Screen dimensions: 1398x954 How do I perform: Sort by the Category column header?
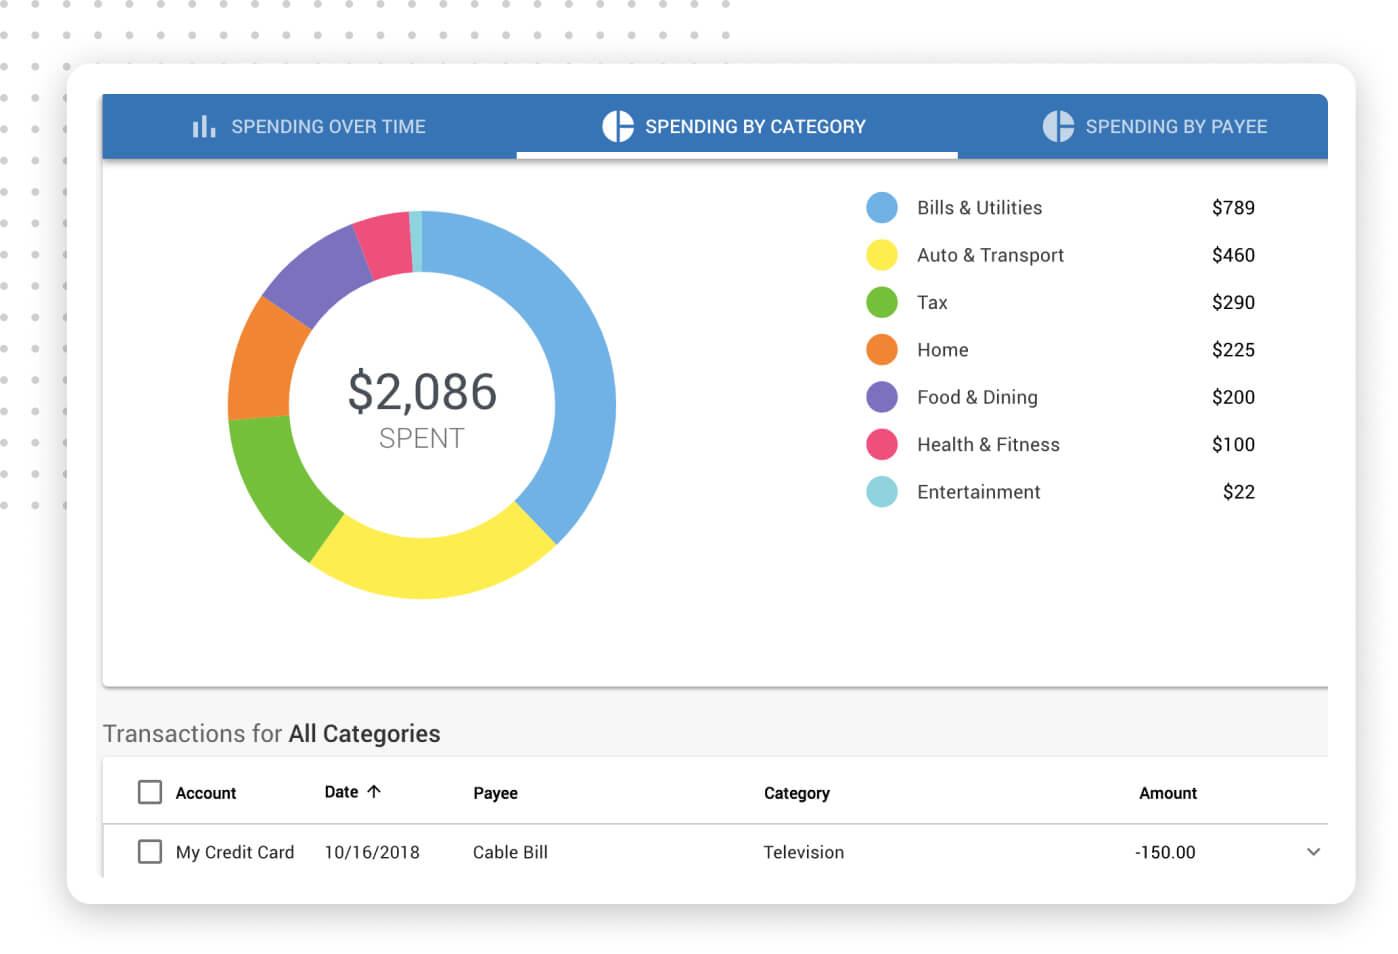click(x=797, y=793)
